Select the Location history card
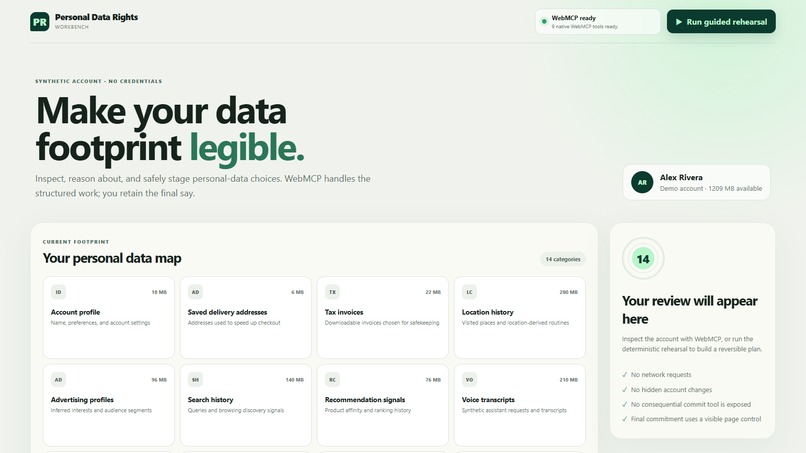This screenshot has width=806, height=453. tap(520, 317)
